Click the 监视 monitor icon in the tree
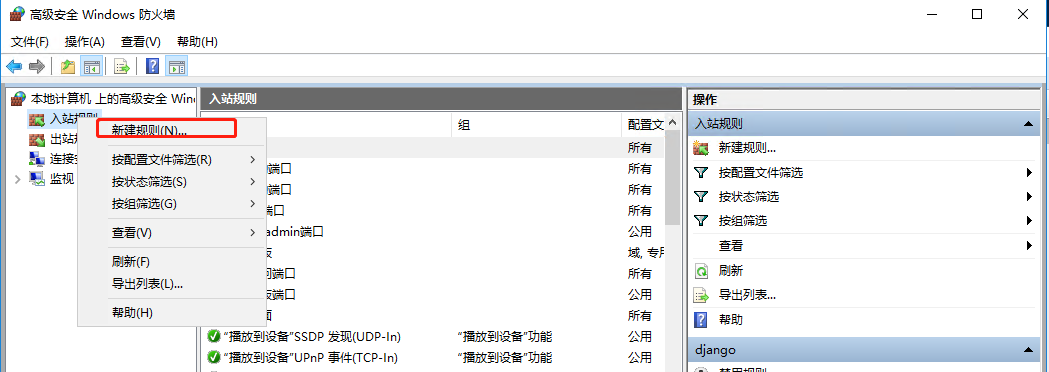 [37, 179]
